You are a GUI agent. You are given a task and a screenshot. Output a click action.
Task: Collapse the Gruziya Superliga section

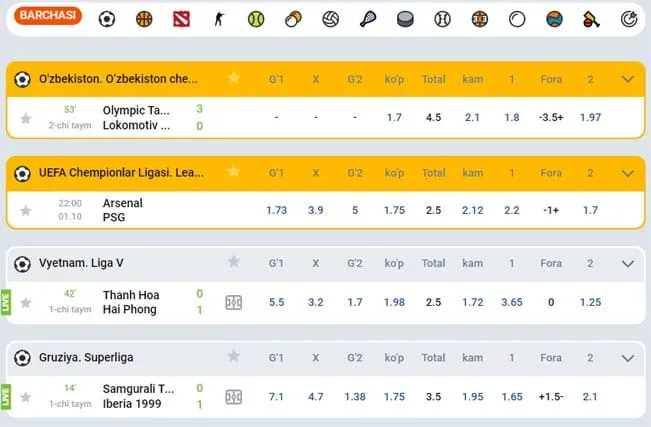[628, 357]
